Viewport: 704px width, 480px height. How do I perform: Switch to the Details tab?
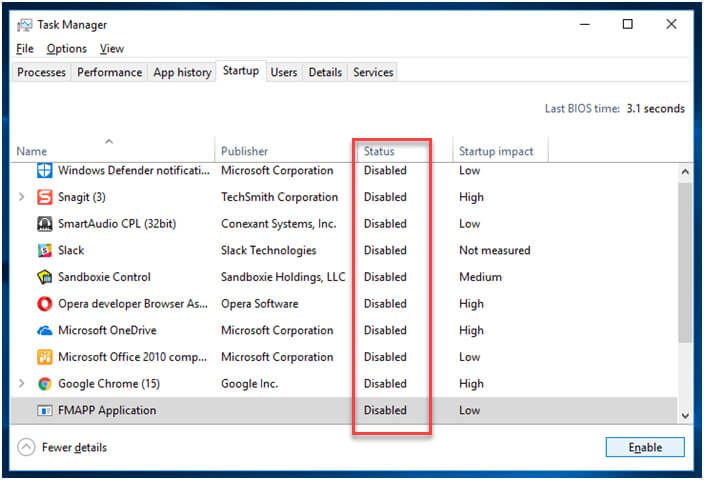click(x=325, y=72)
